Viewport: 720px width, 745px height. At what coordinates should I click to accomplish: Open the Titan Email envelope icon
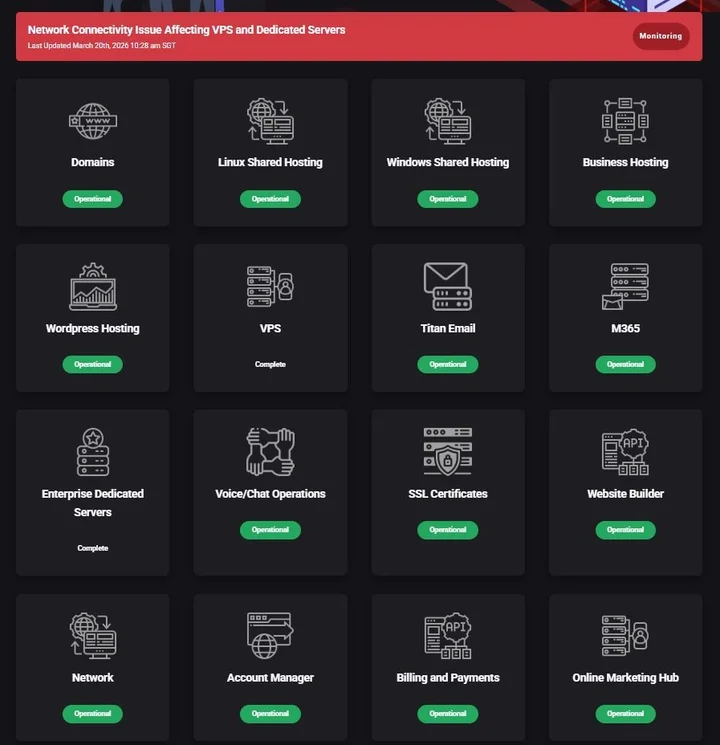tap(448, 287)
